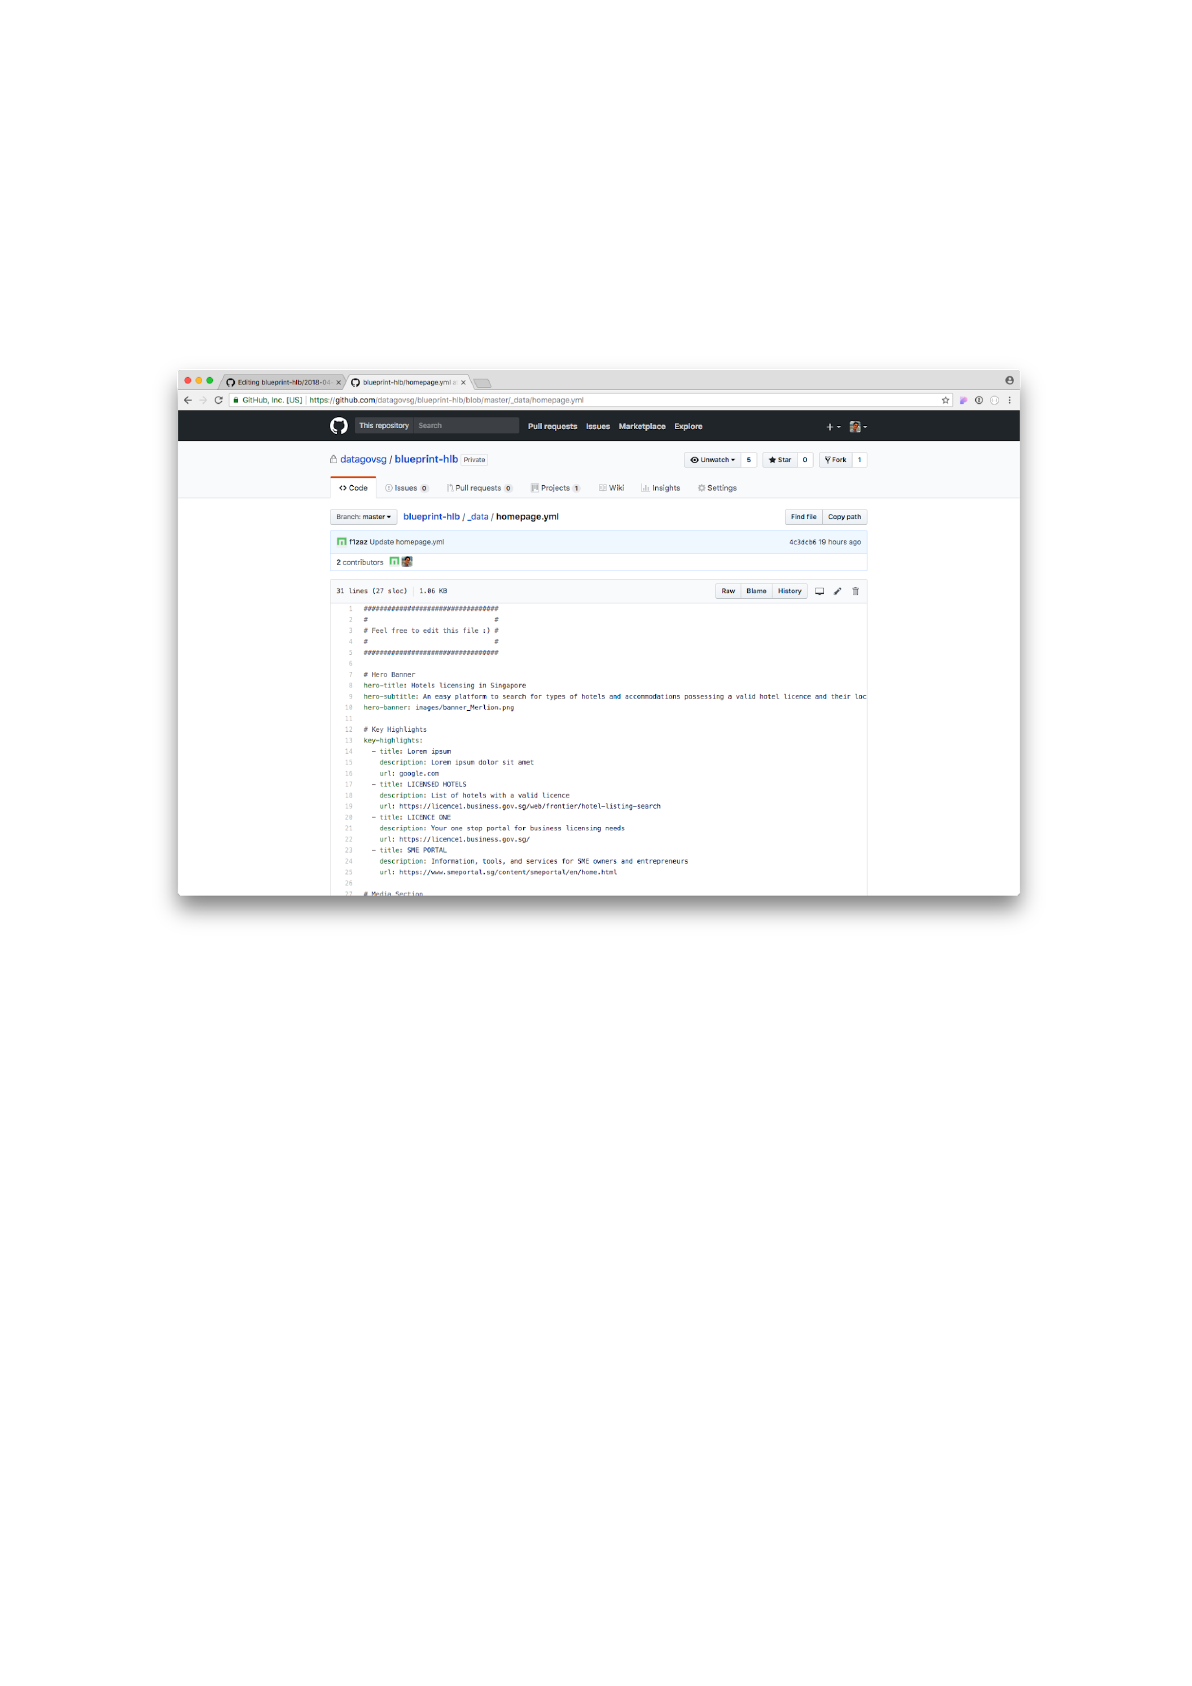Open Issues in the top header
Screen dimensions: 1192x1686
click(598, 427)
